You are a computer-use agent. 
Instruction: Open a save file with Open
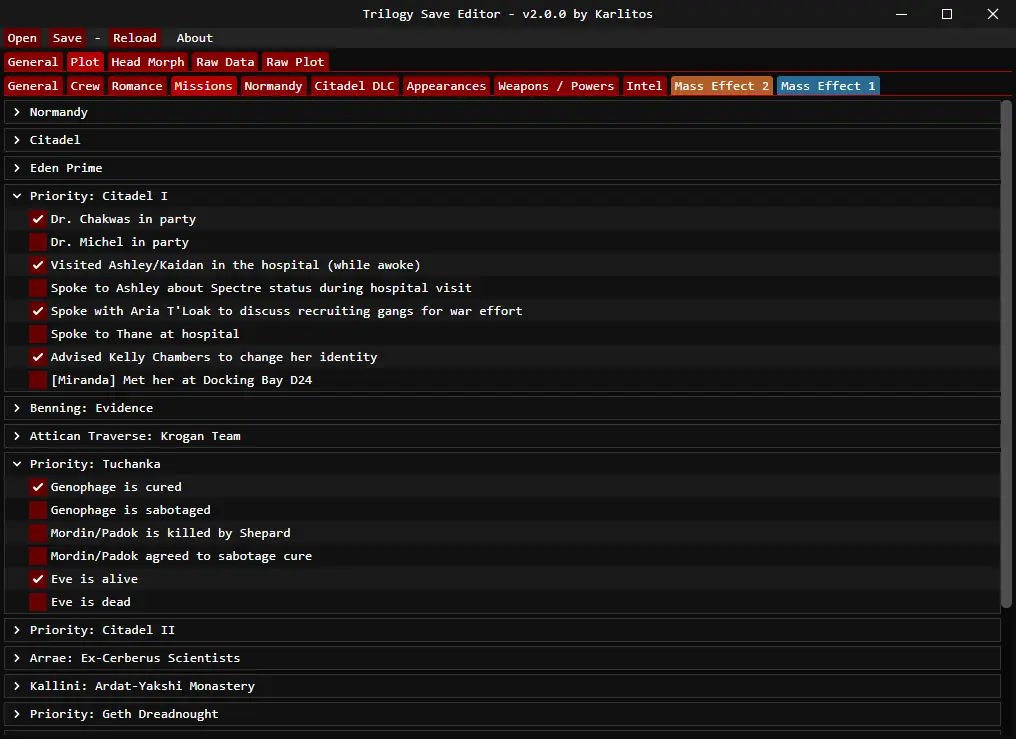[x=22, y=38]
